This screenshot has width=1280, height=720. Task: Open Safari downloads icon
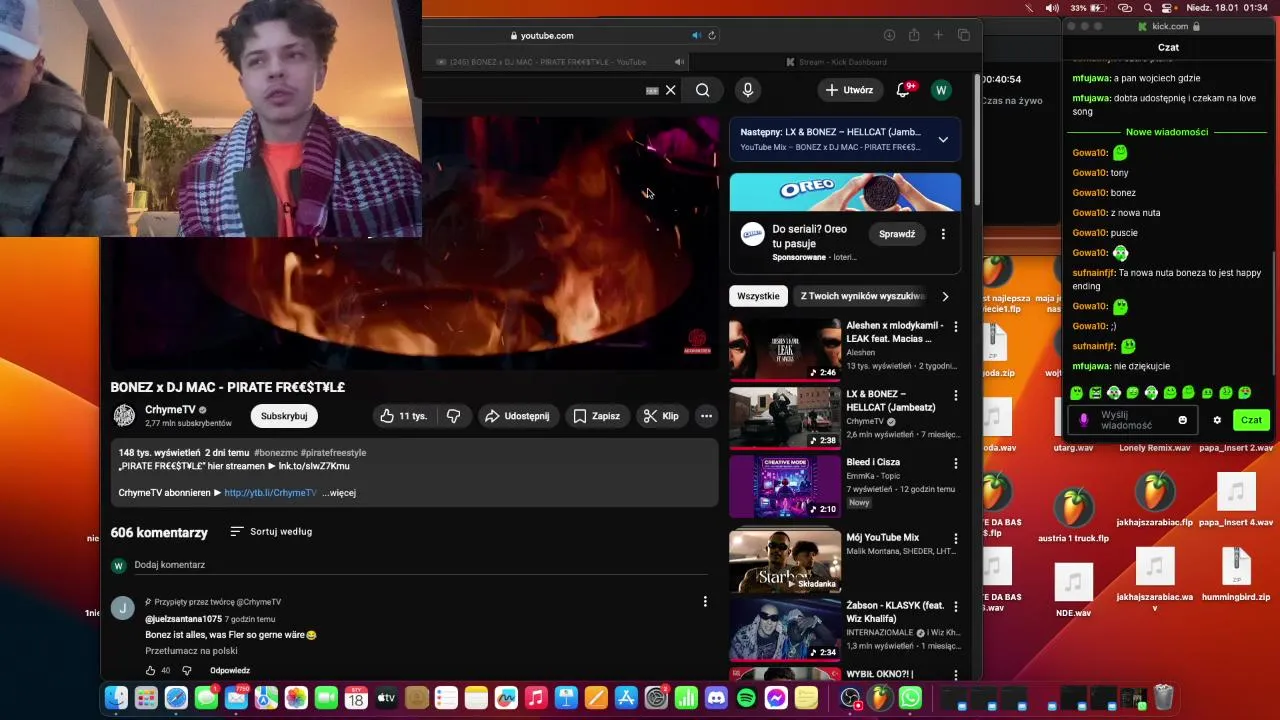(x=889, y=35)
